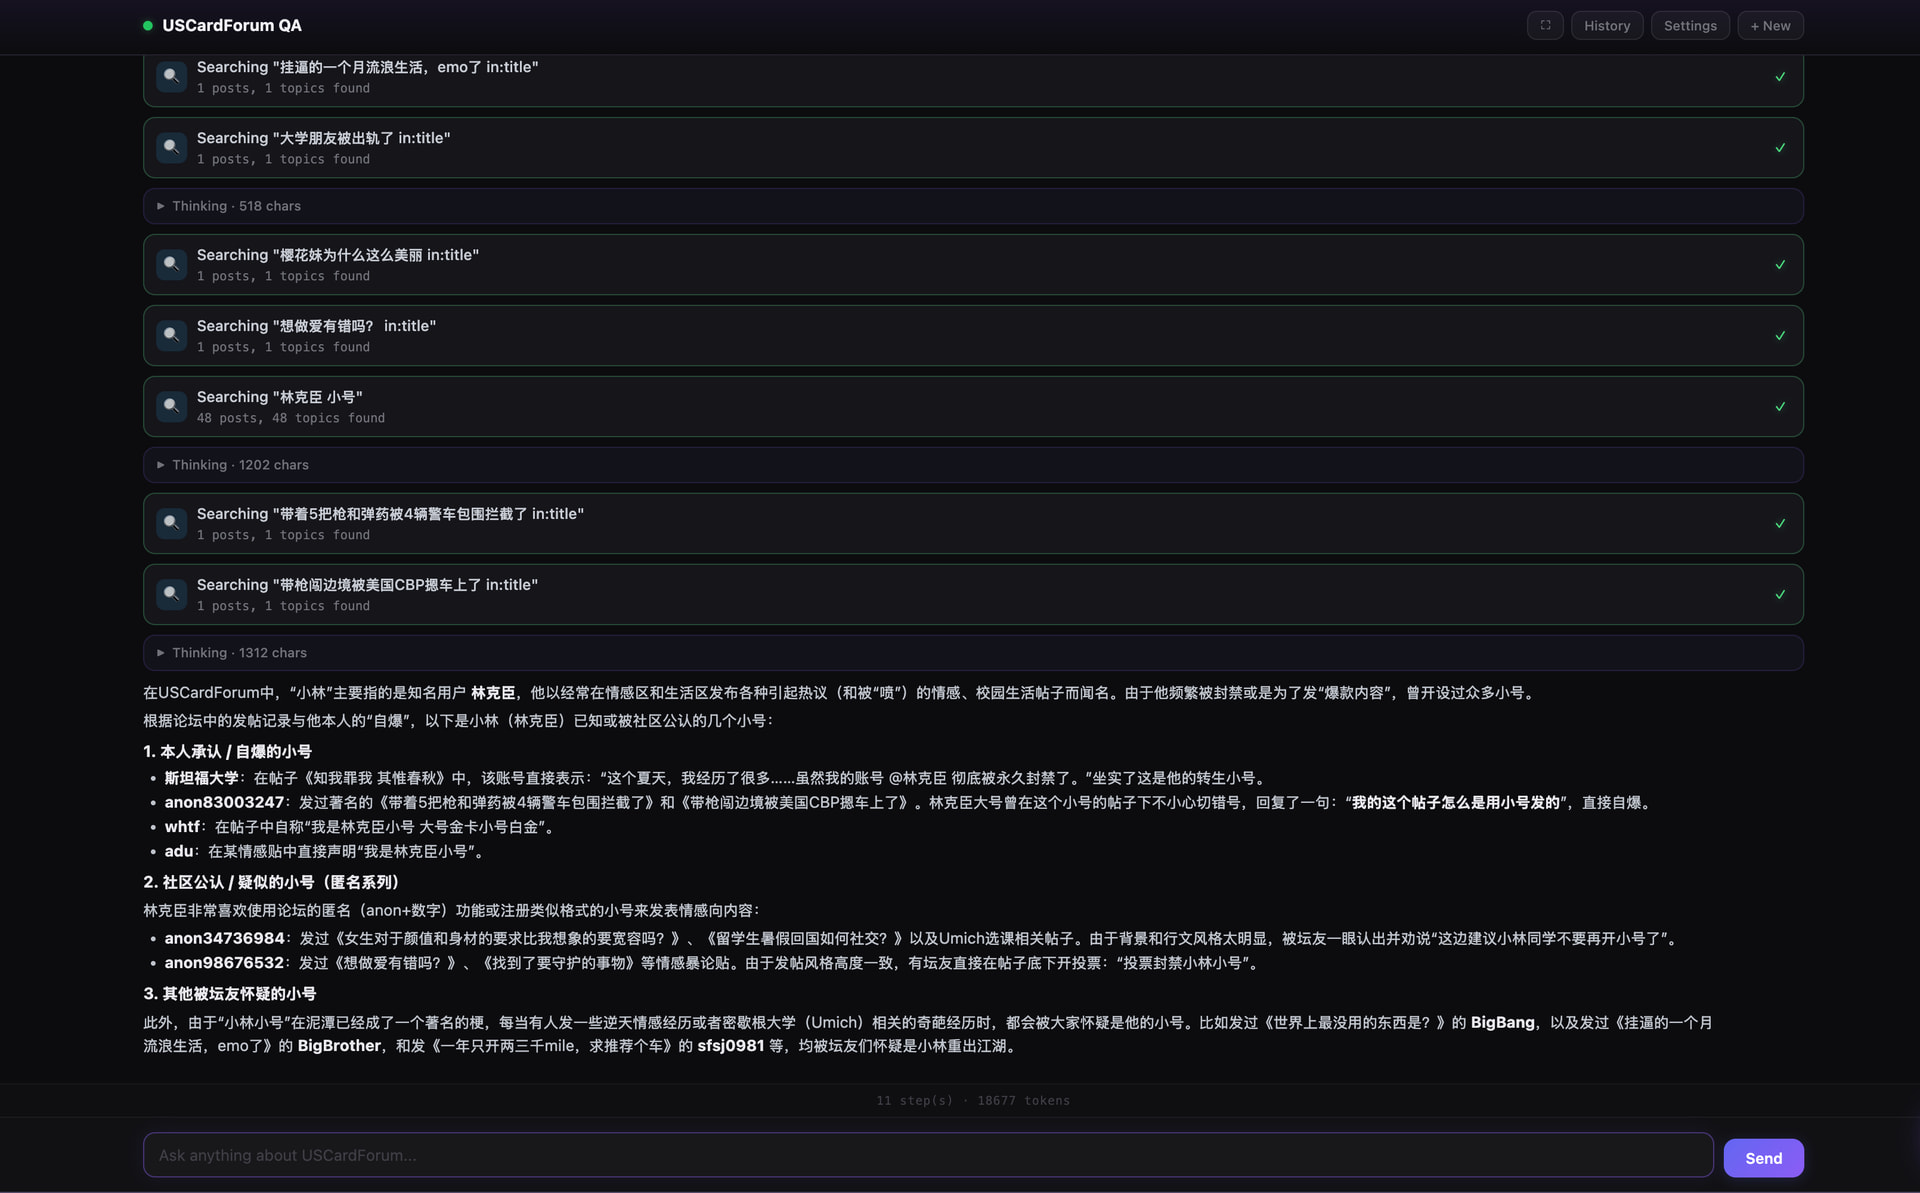Screen dimensions: 1920x1193
Task: Click search icon for "带着5把枪和弹药" search
Action: point(171,524)
